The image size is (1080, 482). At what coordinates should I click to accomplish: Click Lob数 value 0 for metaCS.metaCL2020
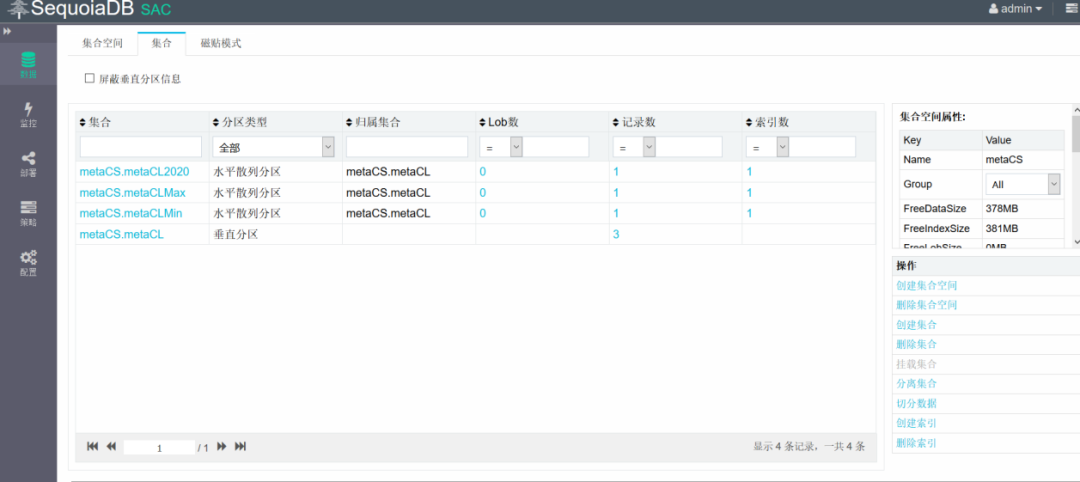(x=483, y=171)
